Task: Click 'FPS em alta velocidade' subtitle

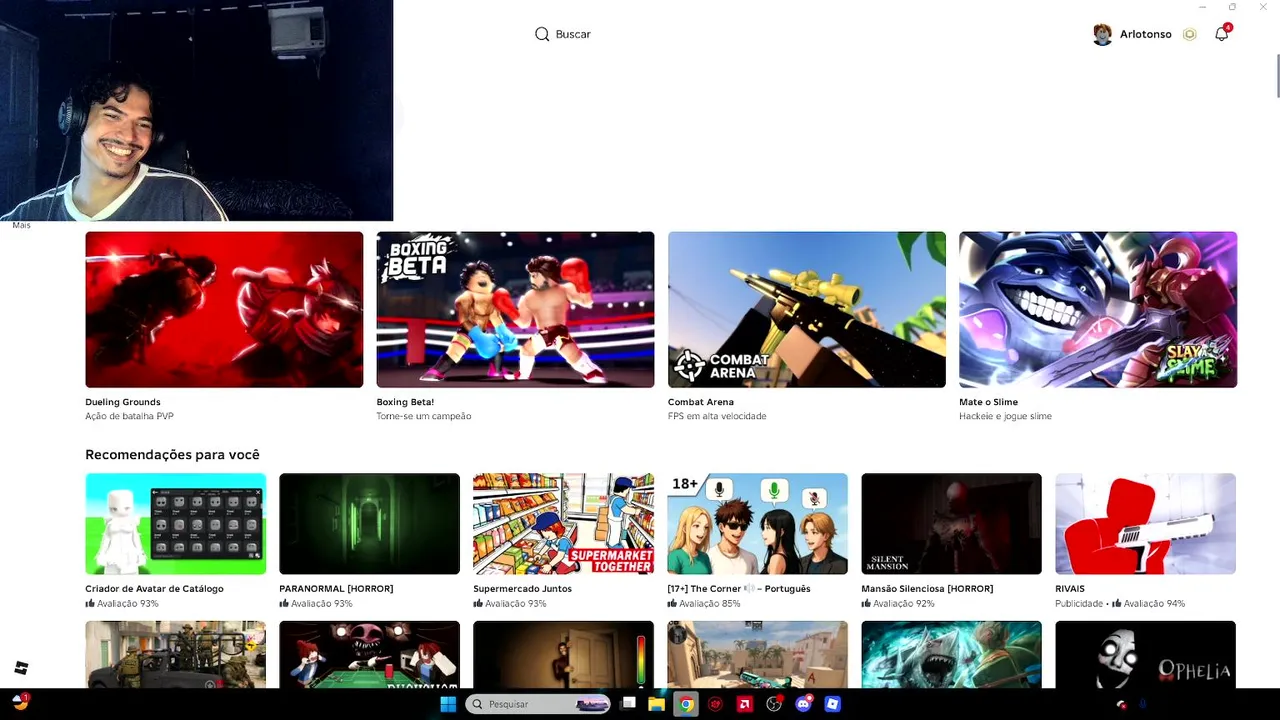Action: pos(717,416)
